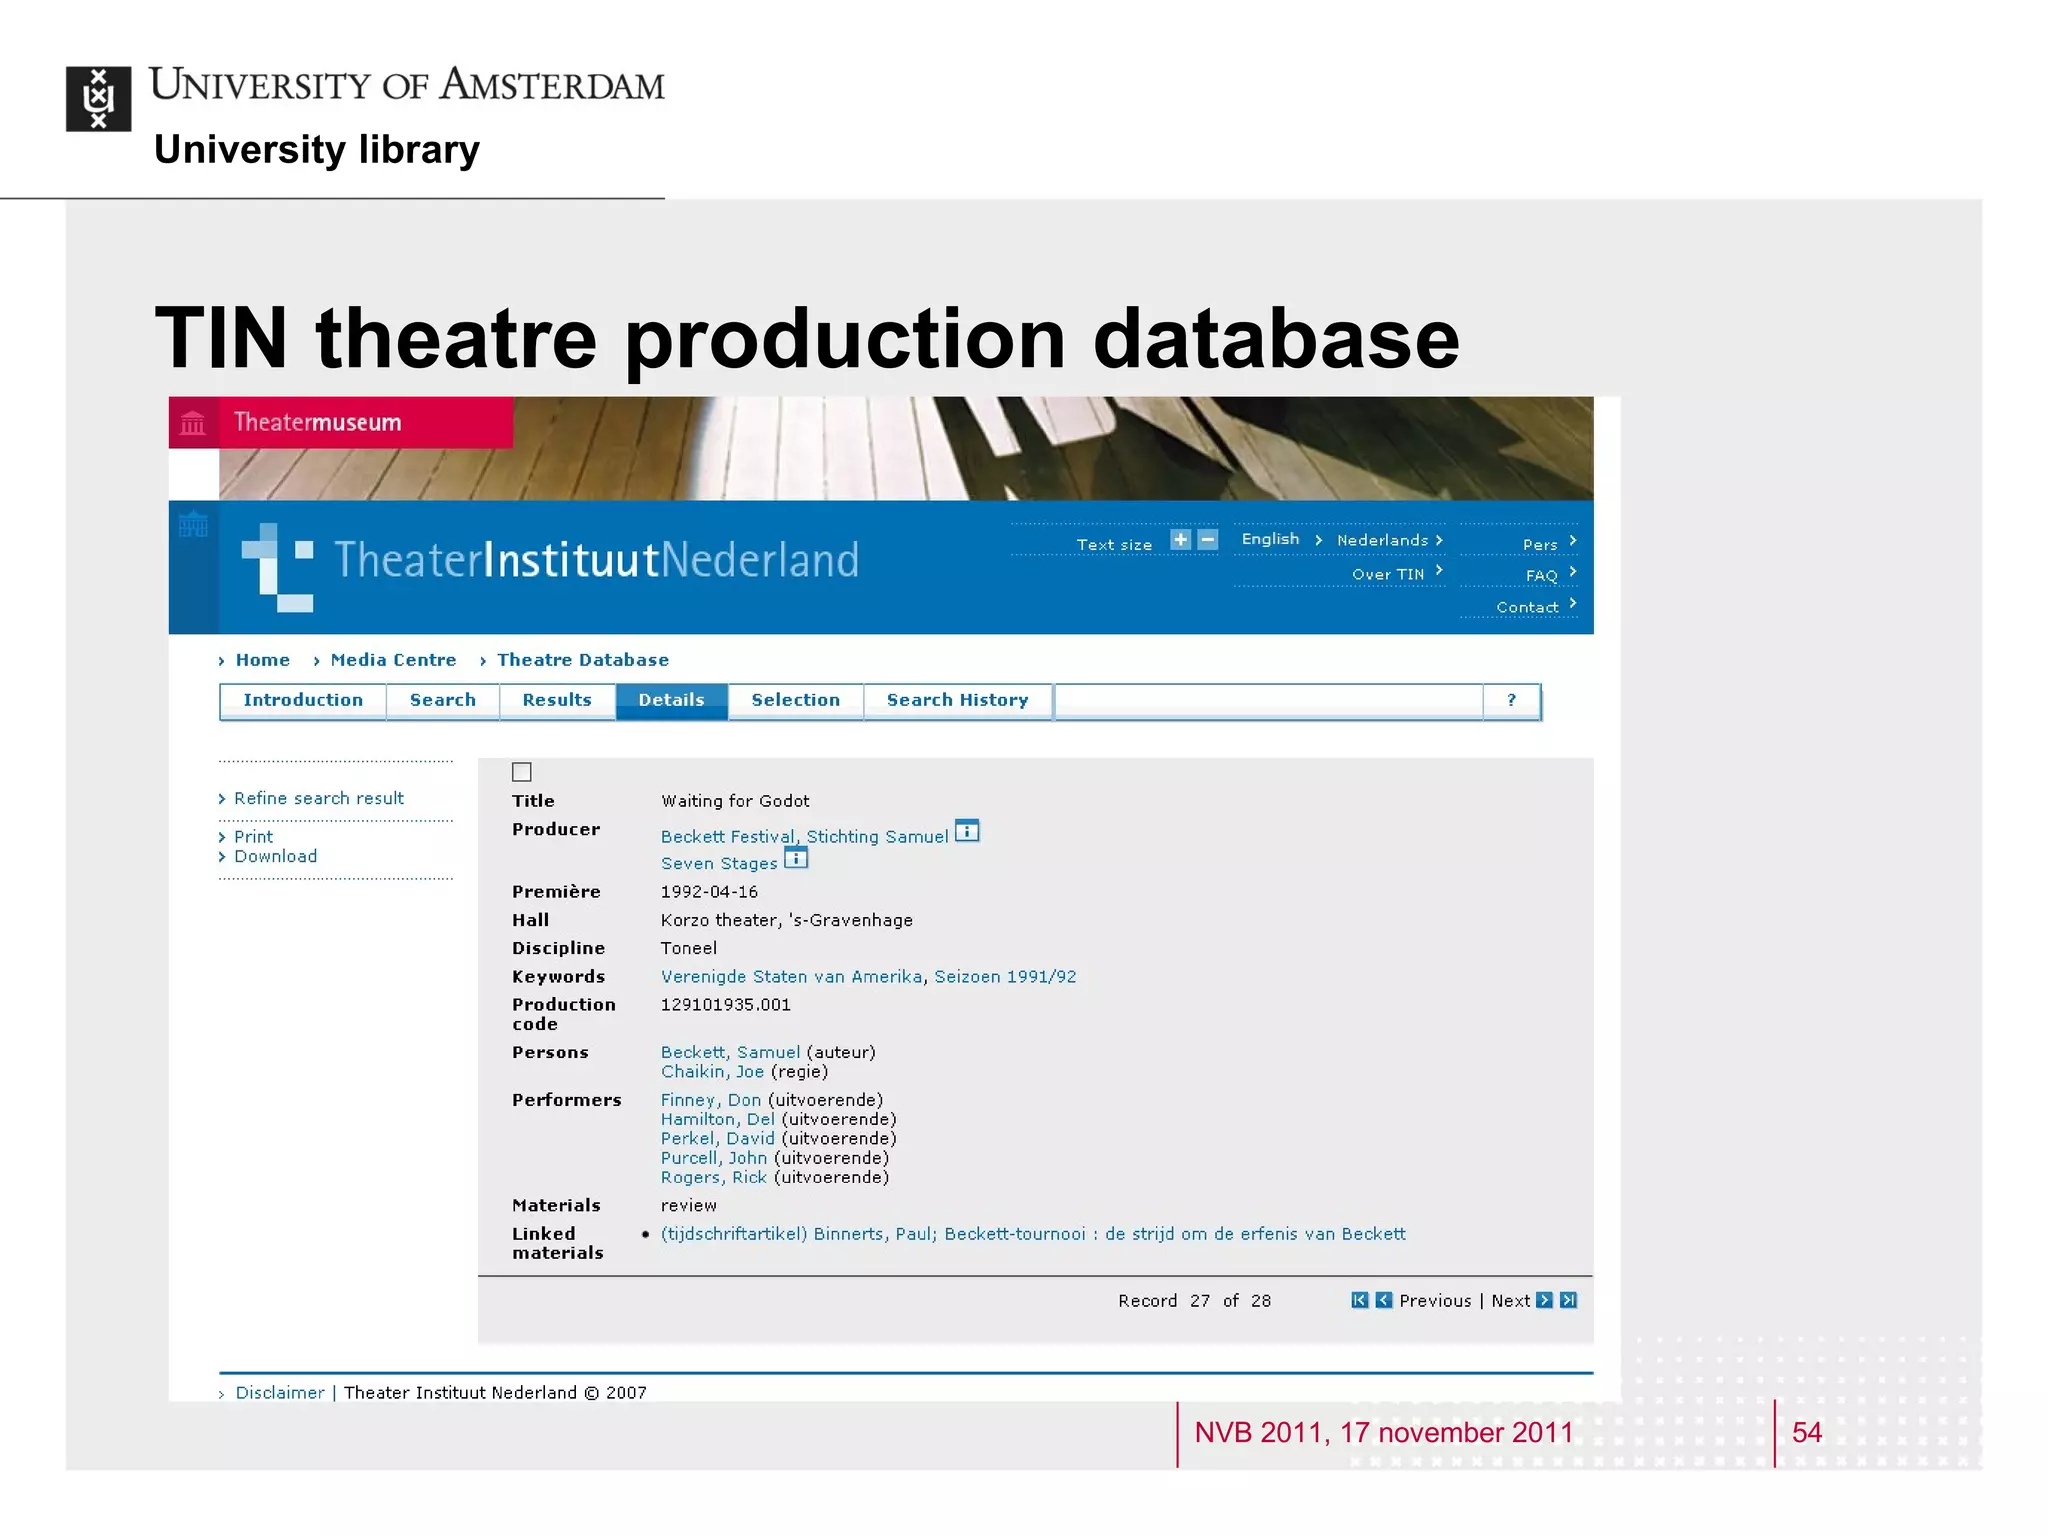Open performer Finney, Don
2048x1536 pixels.
point(711,1100)
